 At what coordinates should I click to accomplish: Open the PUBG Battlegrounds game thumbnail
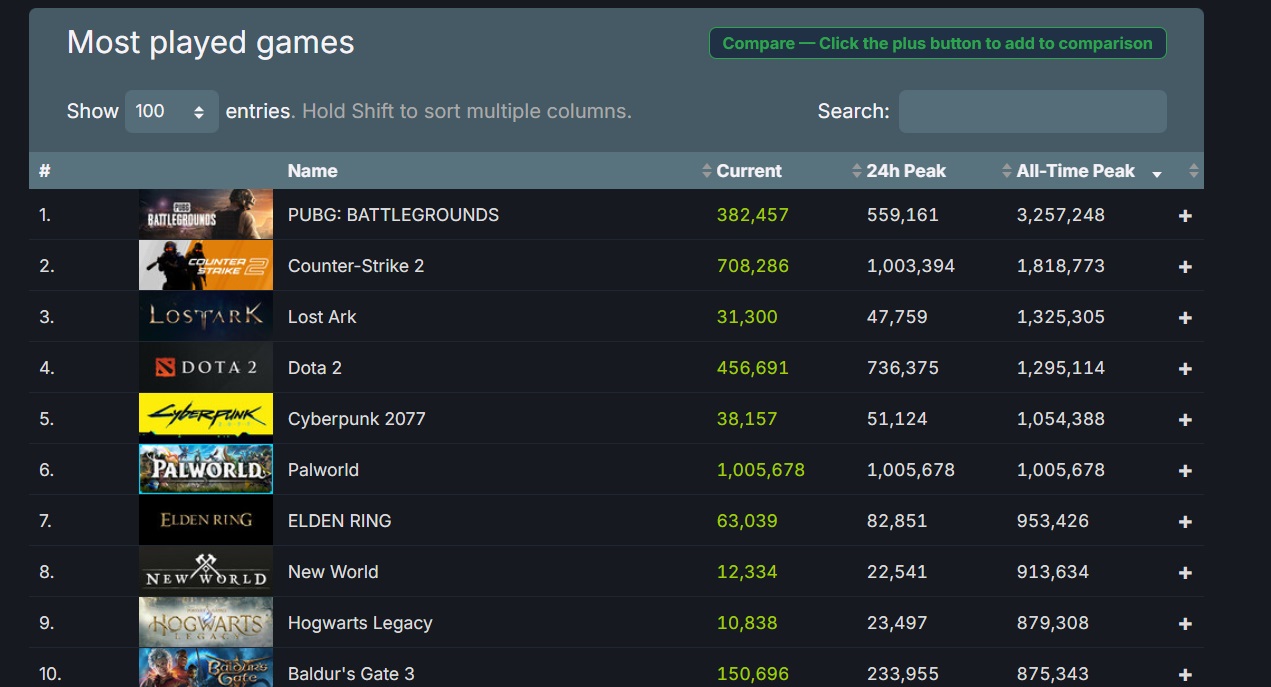click(x=206, y=214)
